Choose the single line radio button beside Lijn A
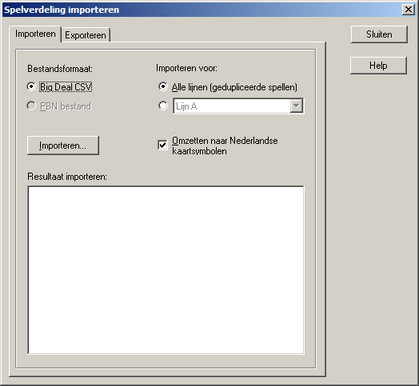 tap(163, 106)
